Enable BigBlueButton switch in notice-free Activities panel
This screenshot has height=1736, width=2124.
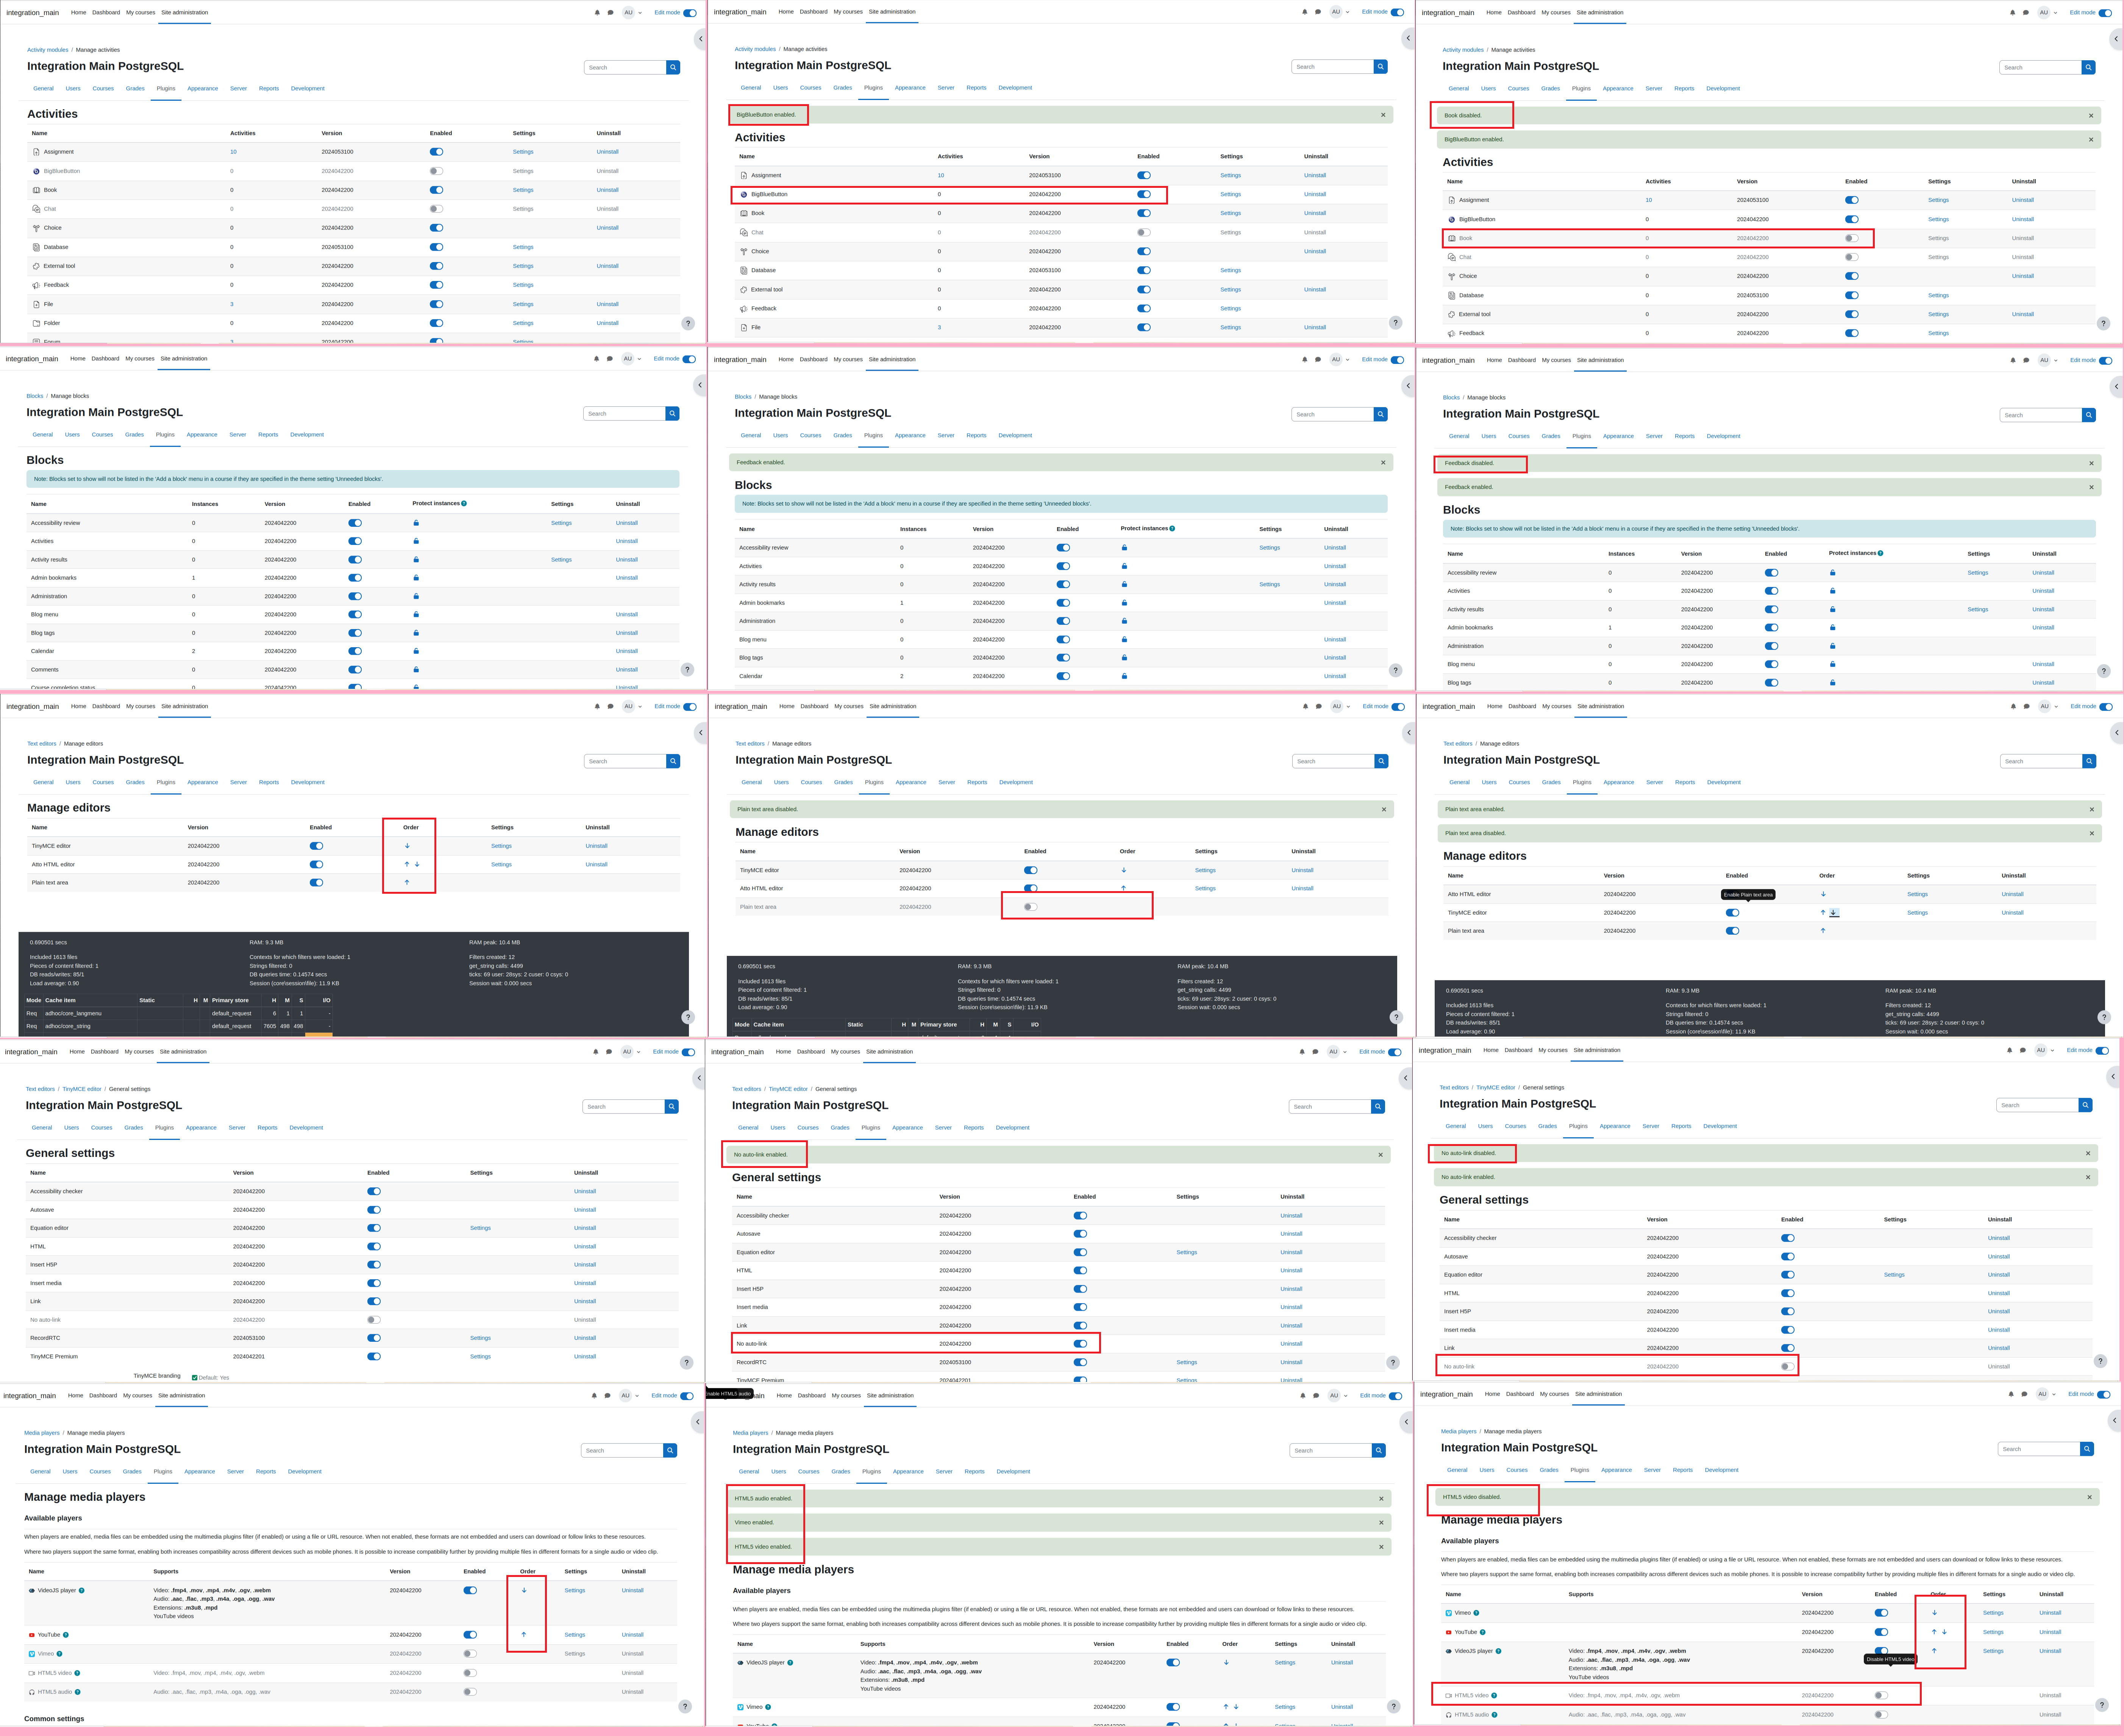[436, 171]
